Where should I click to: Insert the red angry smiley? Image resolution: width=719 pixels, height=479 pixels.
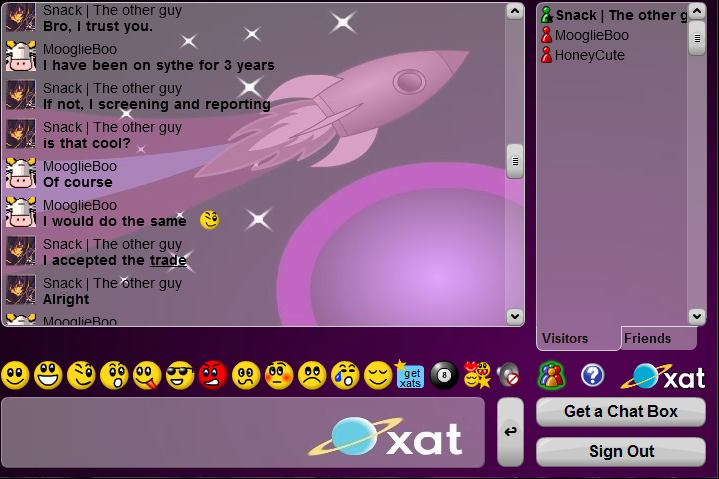point(213,375)
